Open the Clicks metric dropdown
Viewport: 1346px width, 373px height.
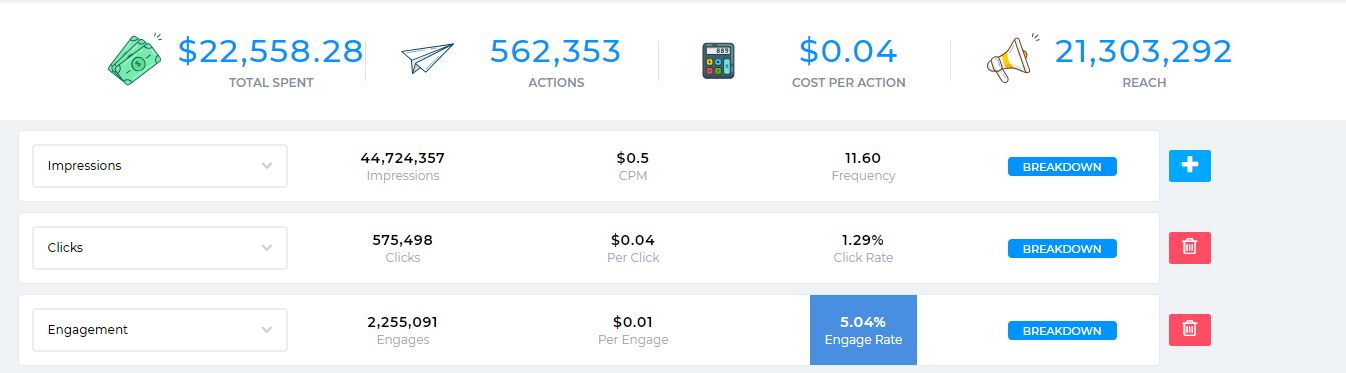160,248
